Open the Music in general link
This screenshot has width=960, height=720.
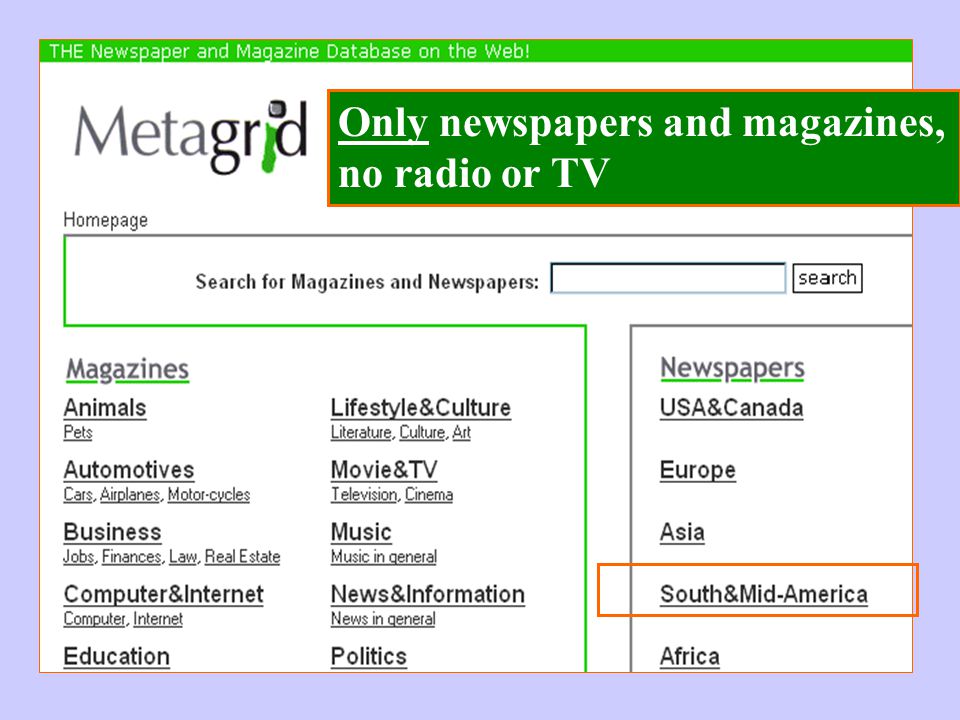pyautogui.click(x=383, y=557)
